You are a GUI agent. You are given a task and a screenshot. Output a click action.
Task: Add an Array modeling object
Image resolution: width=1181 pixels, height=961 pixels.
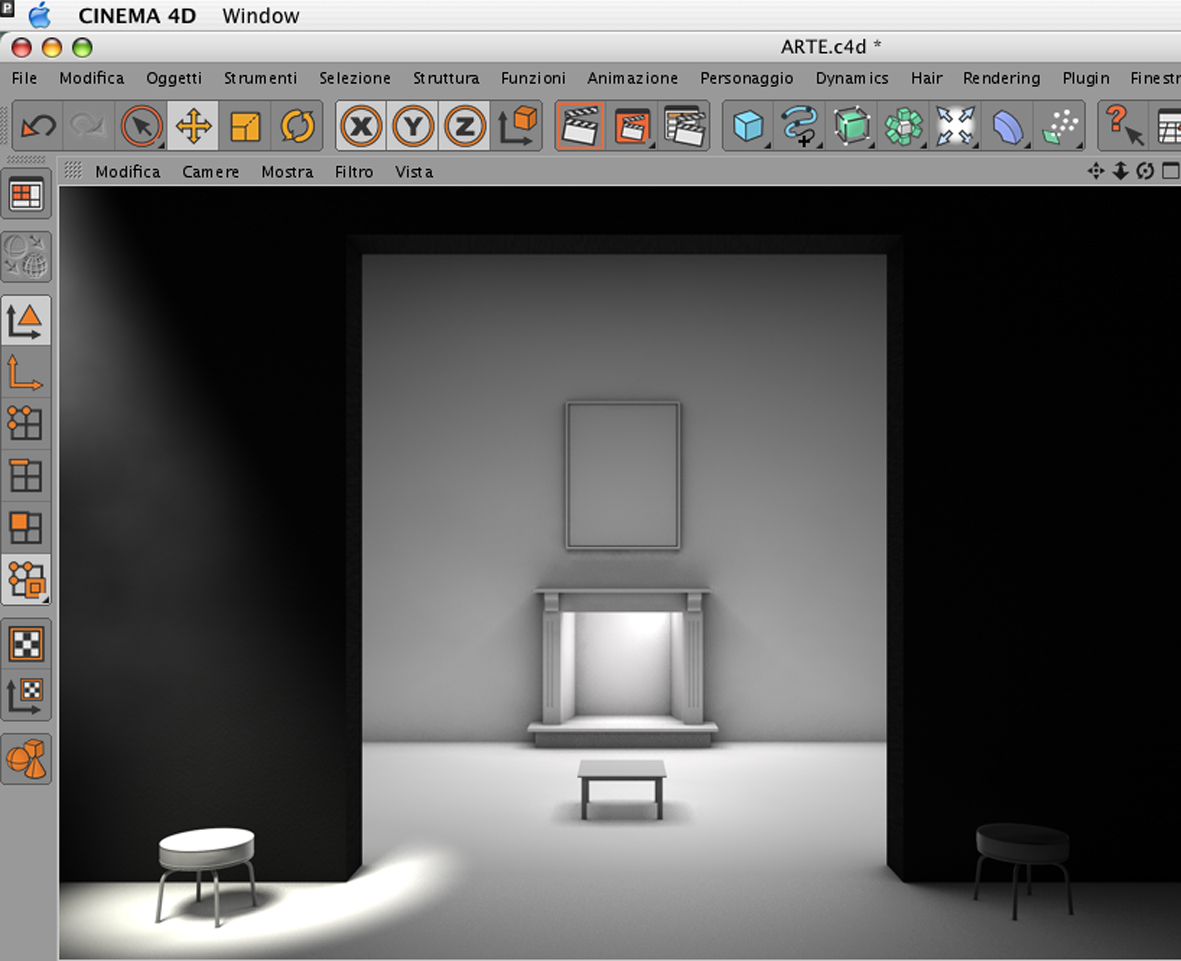pos(904,126)
